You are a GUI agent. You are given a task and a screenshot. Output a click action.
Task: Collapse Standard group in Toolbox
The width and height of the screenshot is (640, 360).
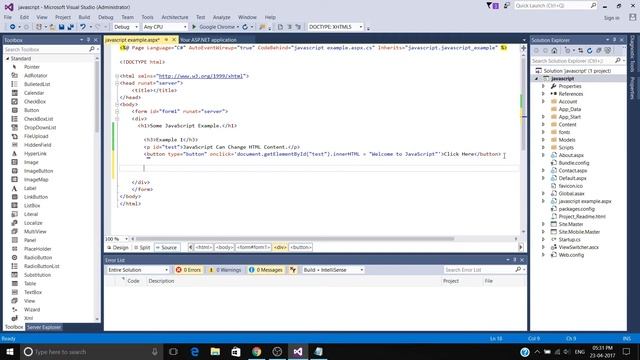tap(7, 59)
